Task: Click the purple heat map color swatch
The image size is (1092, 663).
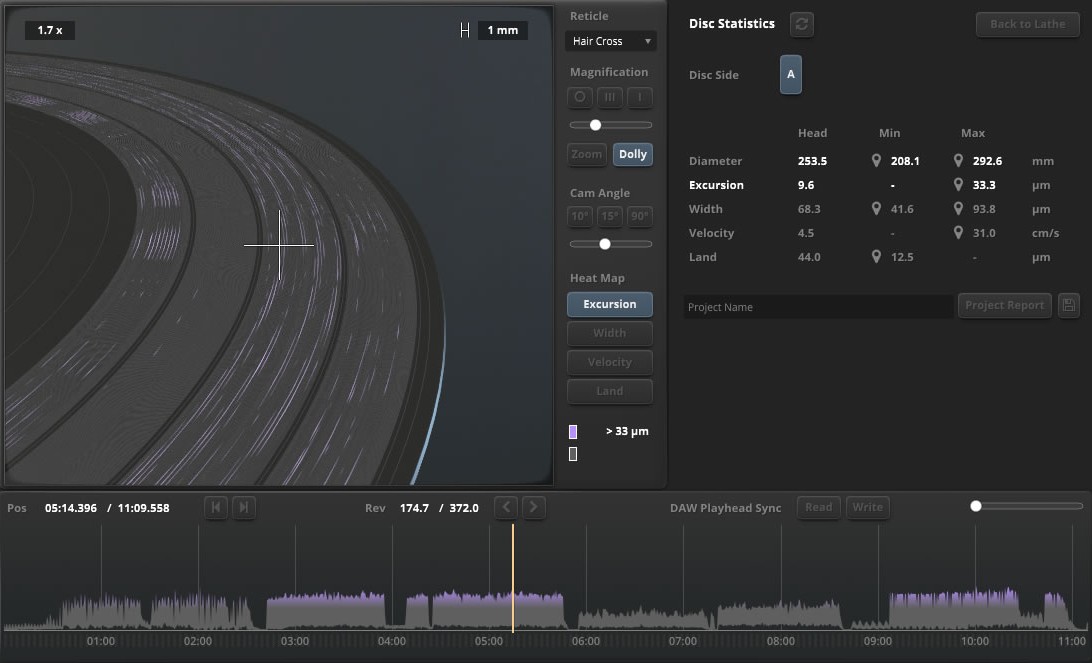Action: tap(572, 432)
